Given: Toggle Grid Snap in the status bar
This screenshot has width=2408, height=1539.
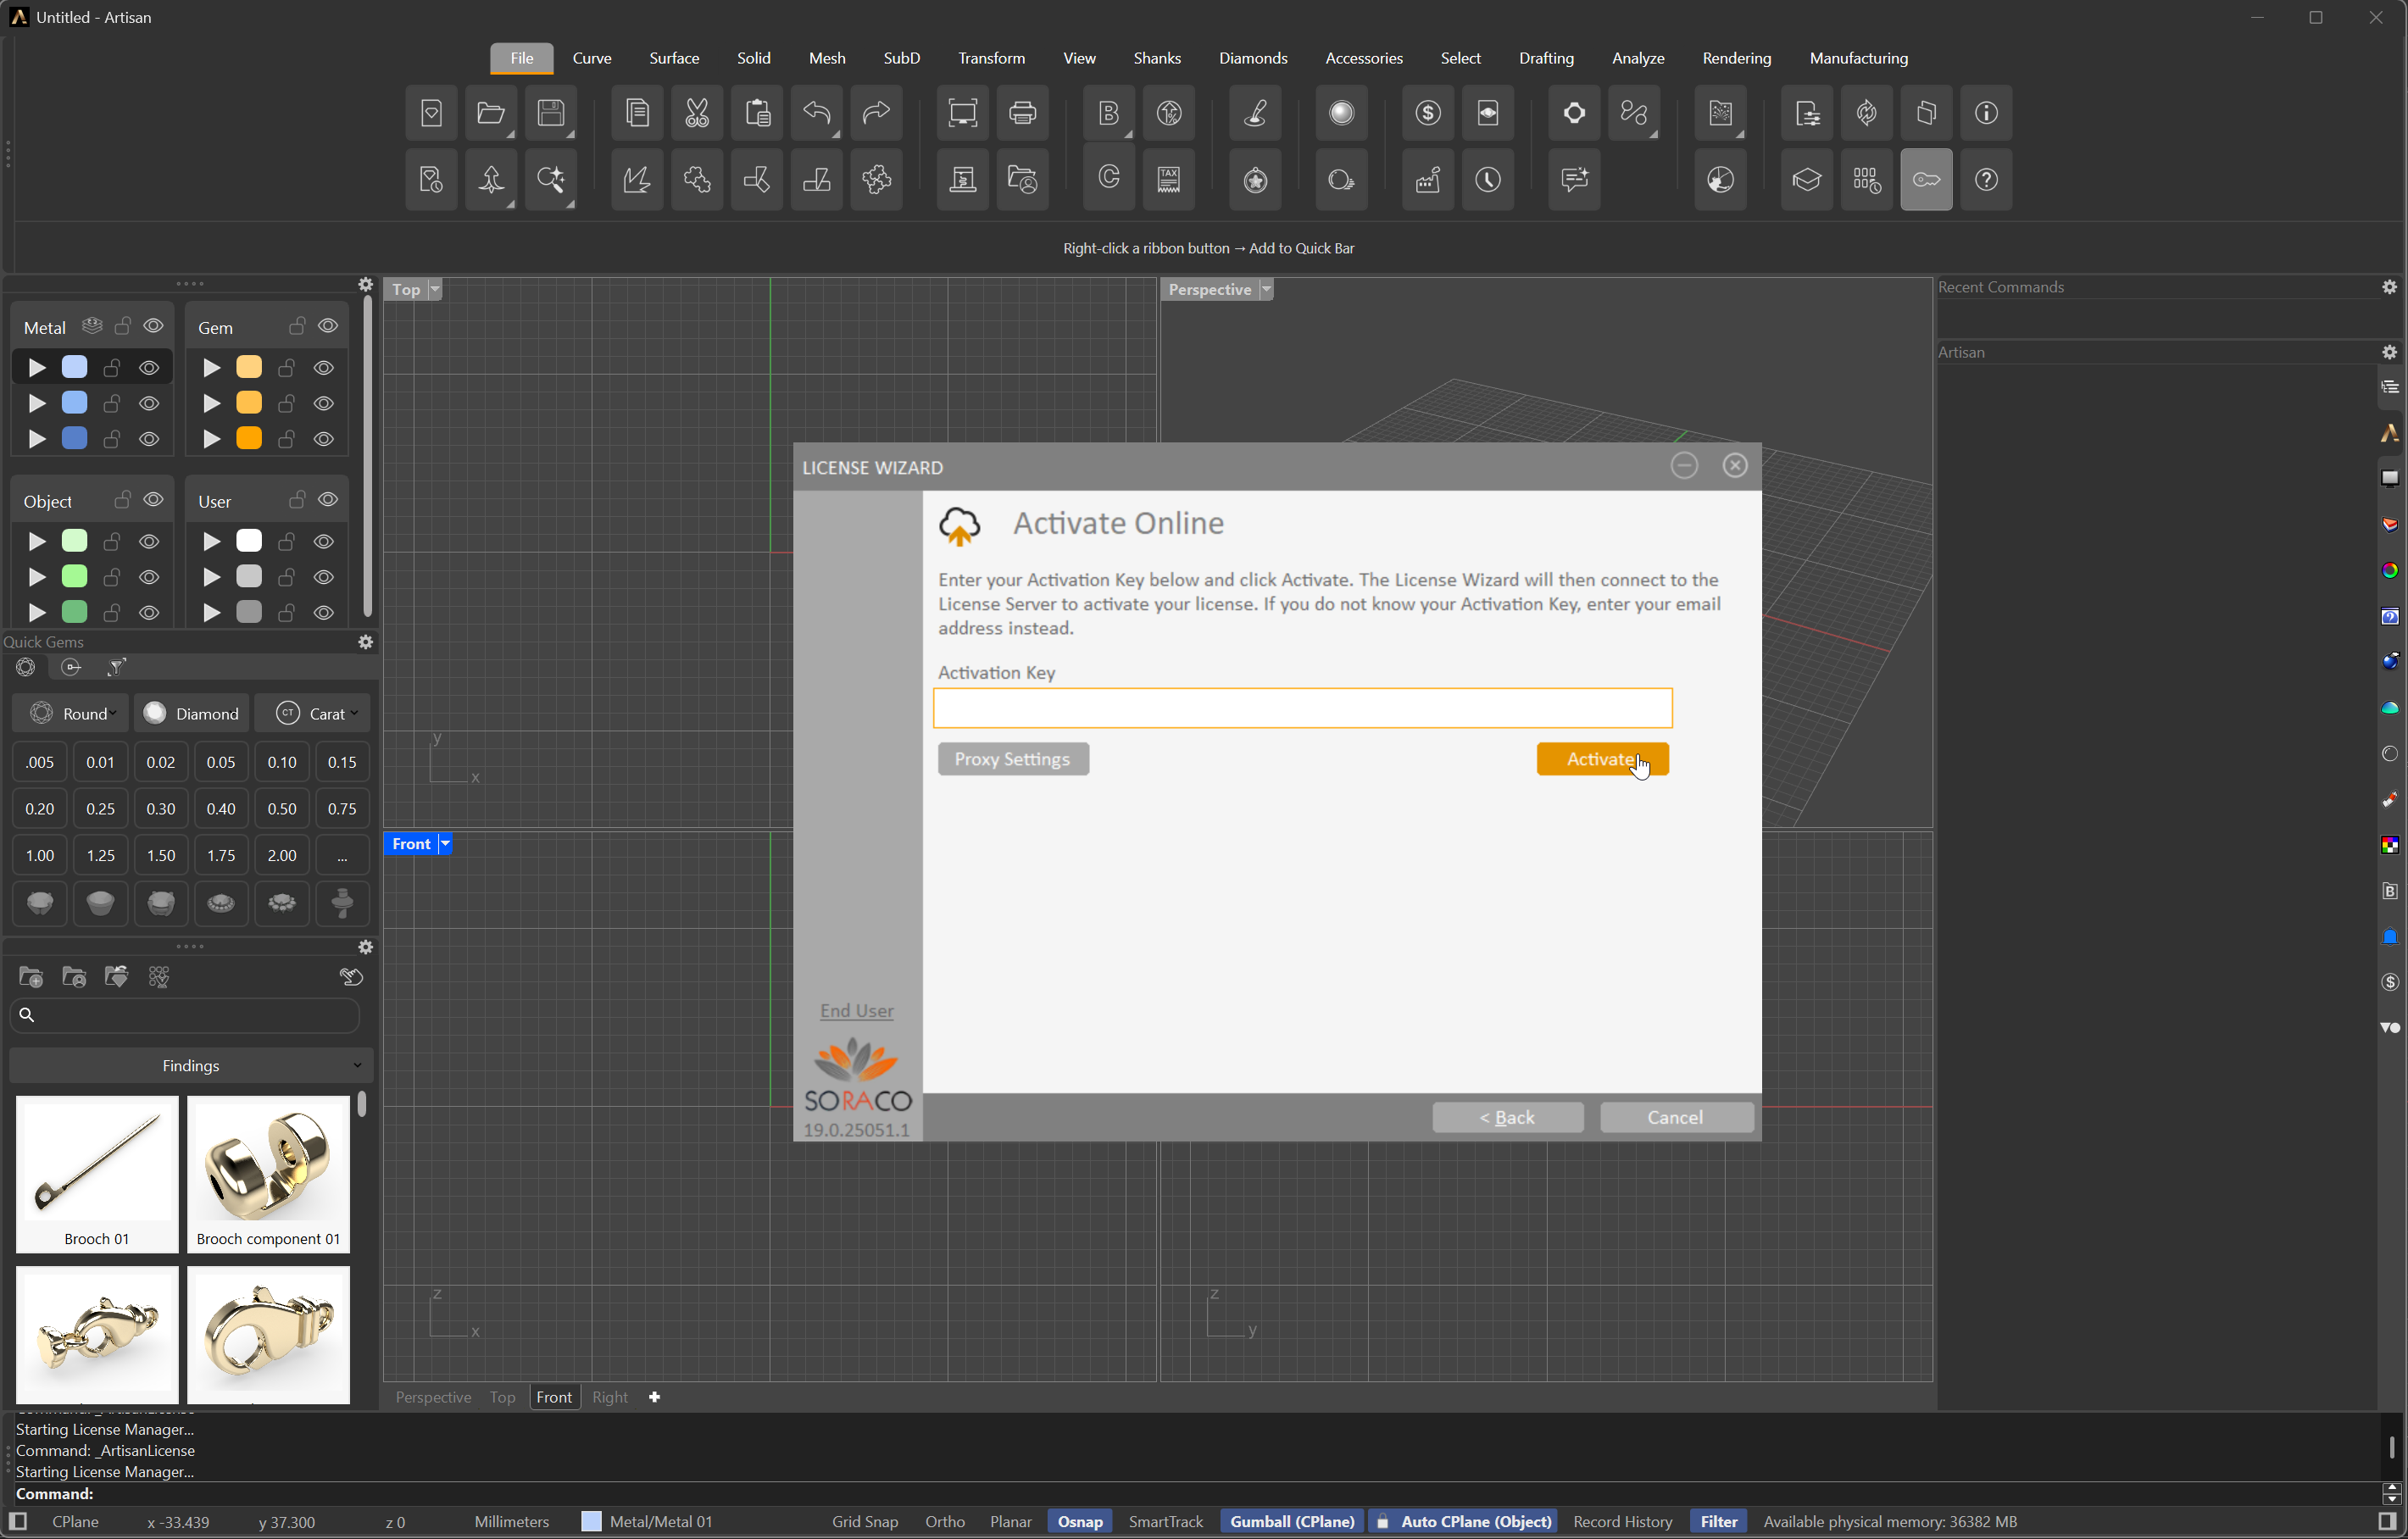Looking at the screenshot, I should pyautogui.click(x=865, y=1521).
